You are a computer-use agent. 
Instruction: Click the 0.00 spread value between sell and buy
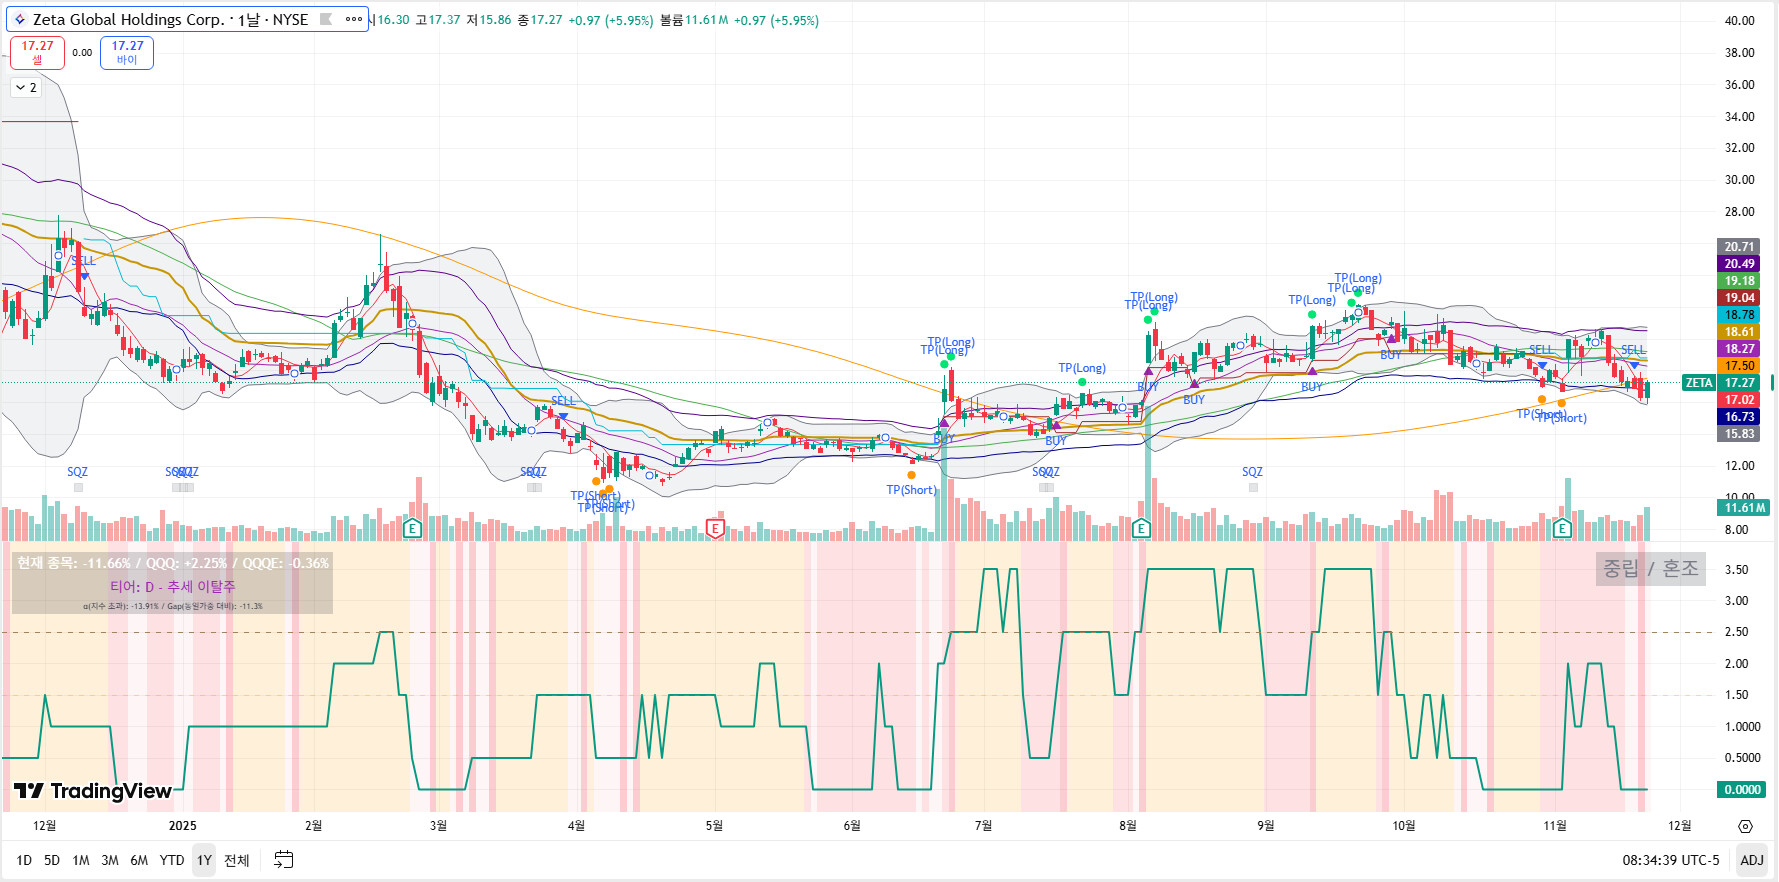coord(82,53)
